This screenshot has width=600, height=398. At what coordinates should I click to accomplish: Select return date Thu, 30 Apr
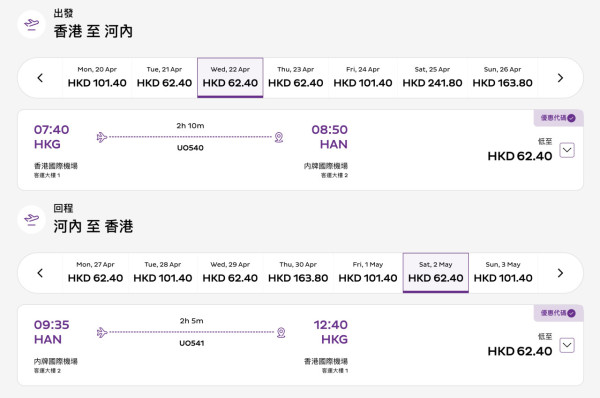click(298, 273)
